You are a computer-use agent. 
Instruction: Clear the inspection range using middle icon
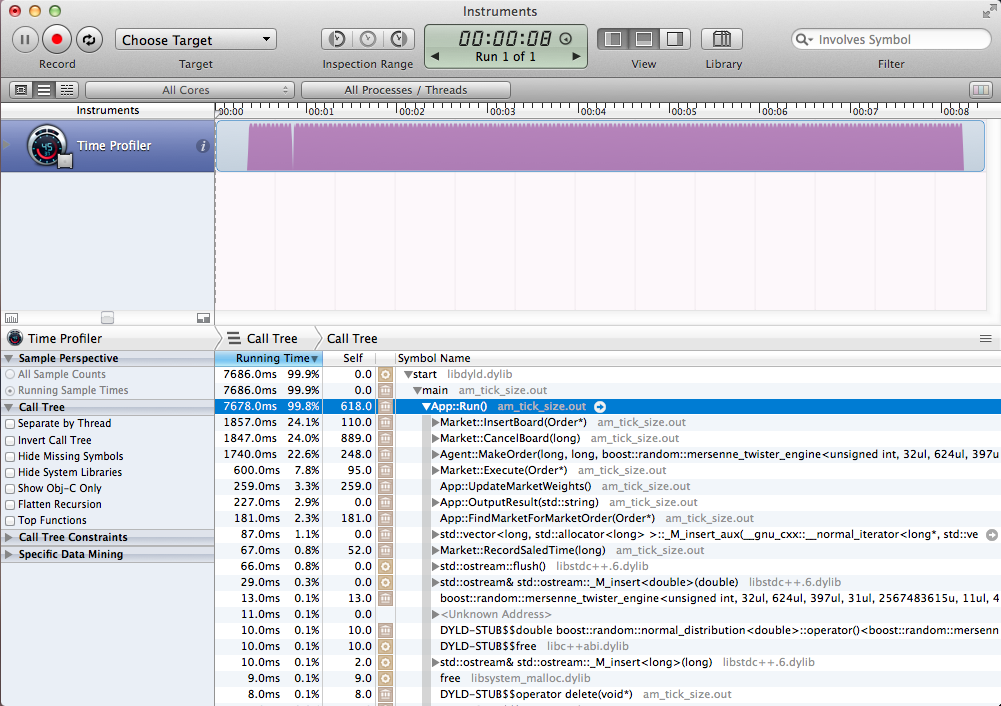point(367,38)
